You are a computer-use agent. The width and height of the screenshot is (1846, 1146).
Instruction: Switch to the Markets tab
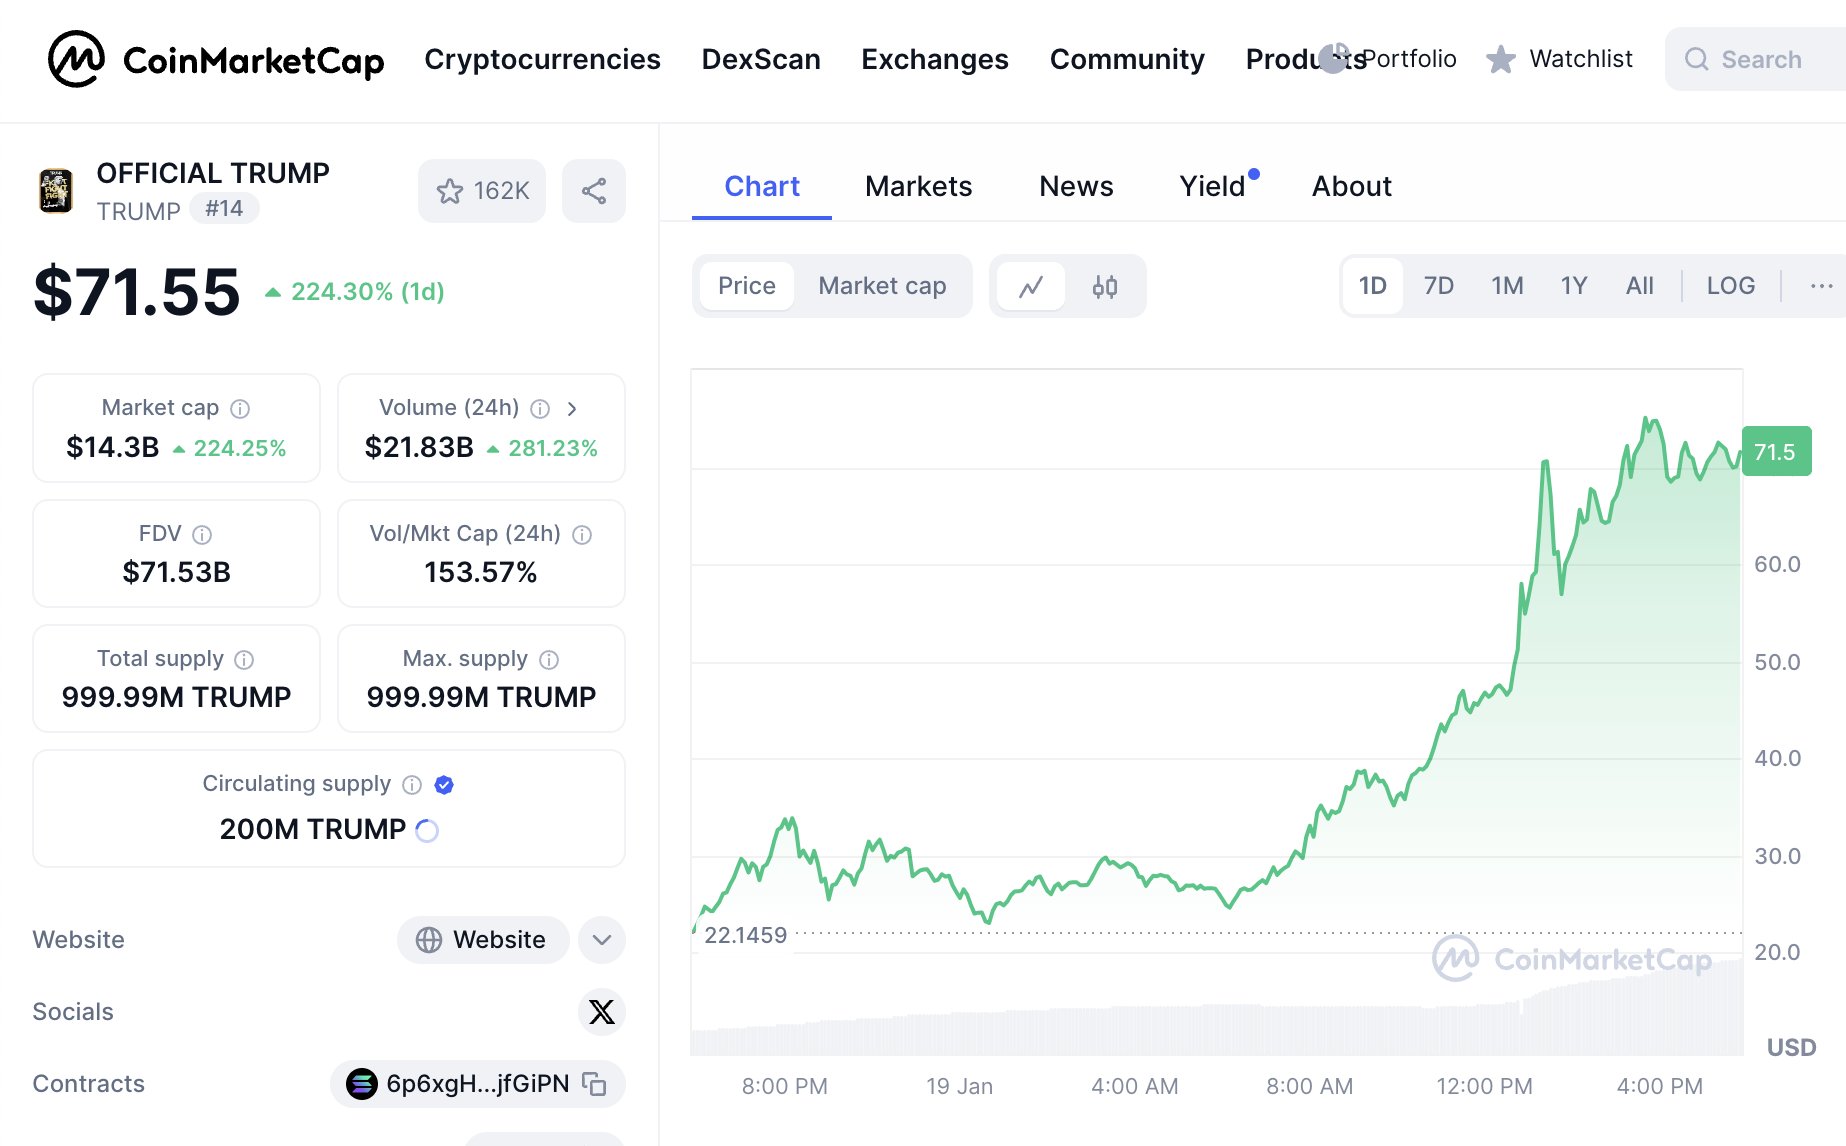918,187
